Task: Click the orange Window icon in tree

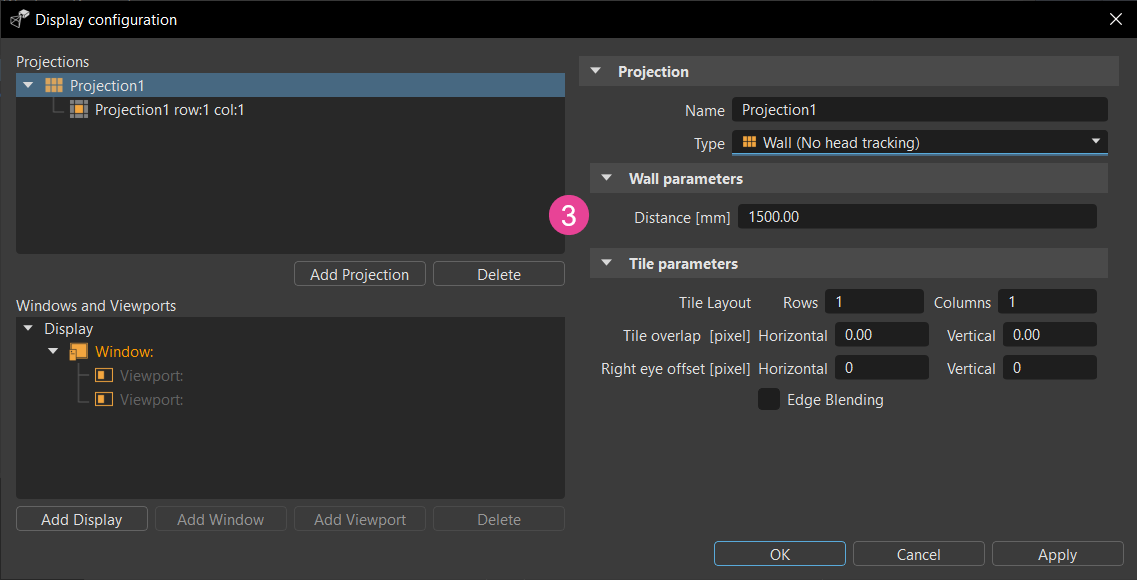Action: 79,352
